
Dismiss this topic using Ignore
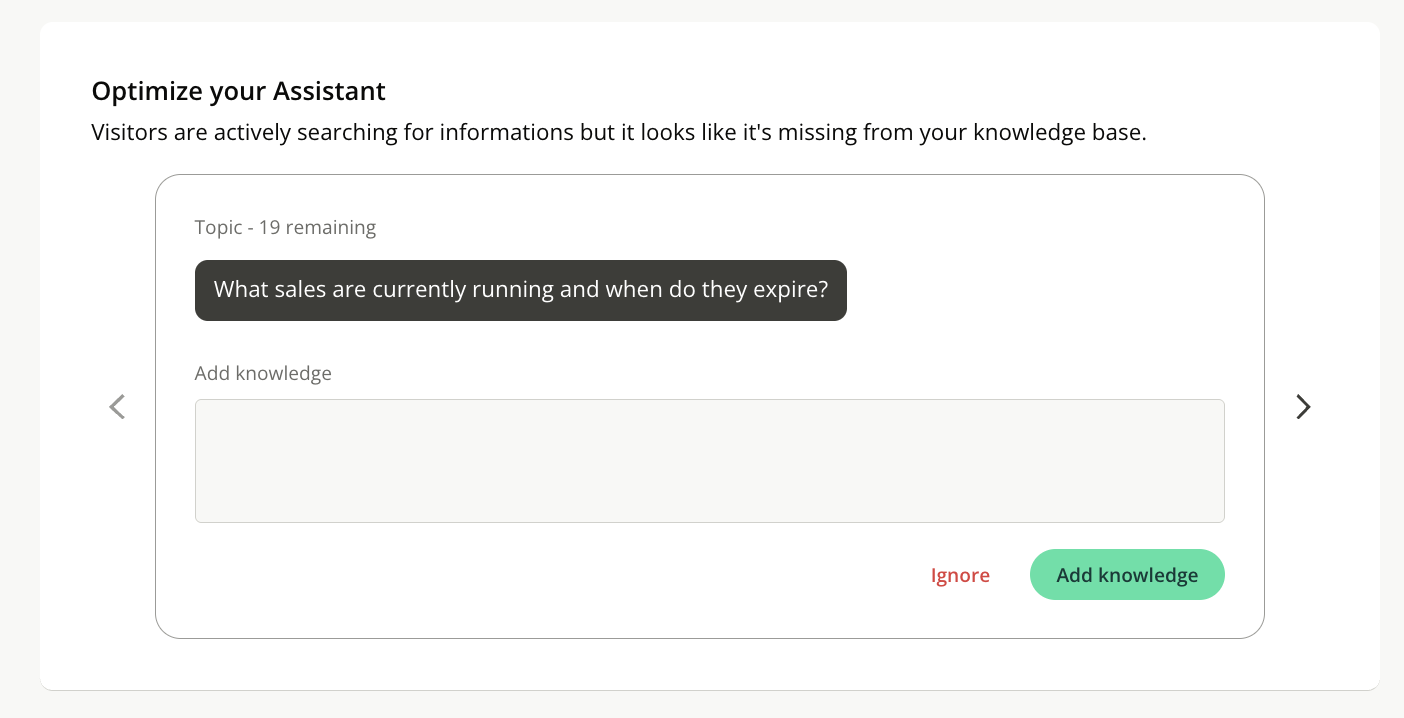(960, 576)
